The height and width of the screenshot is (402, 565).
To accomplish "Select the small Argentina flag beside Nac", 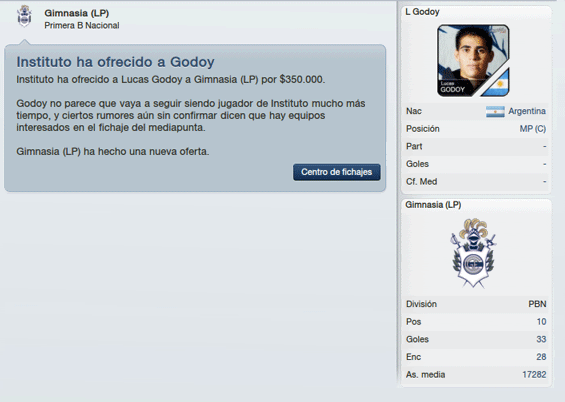I will pyautogui.click(x=495, y=111).
